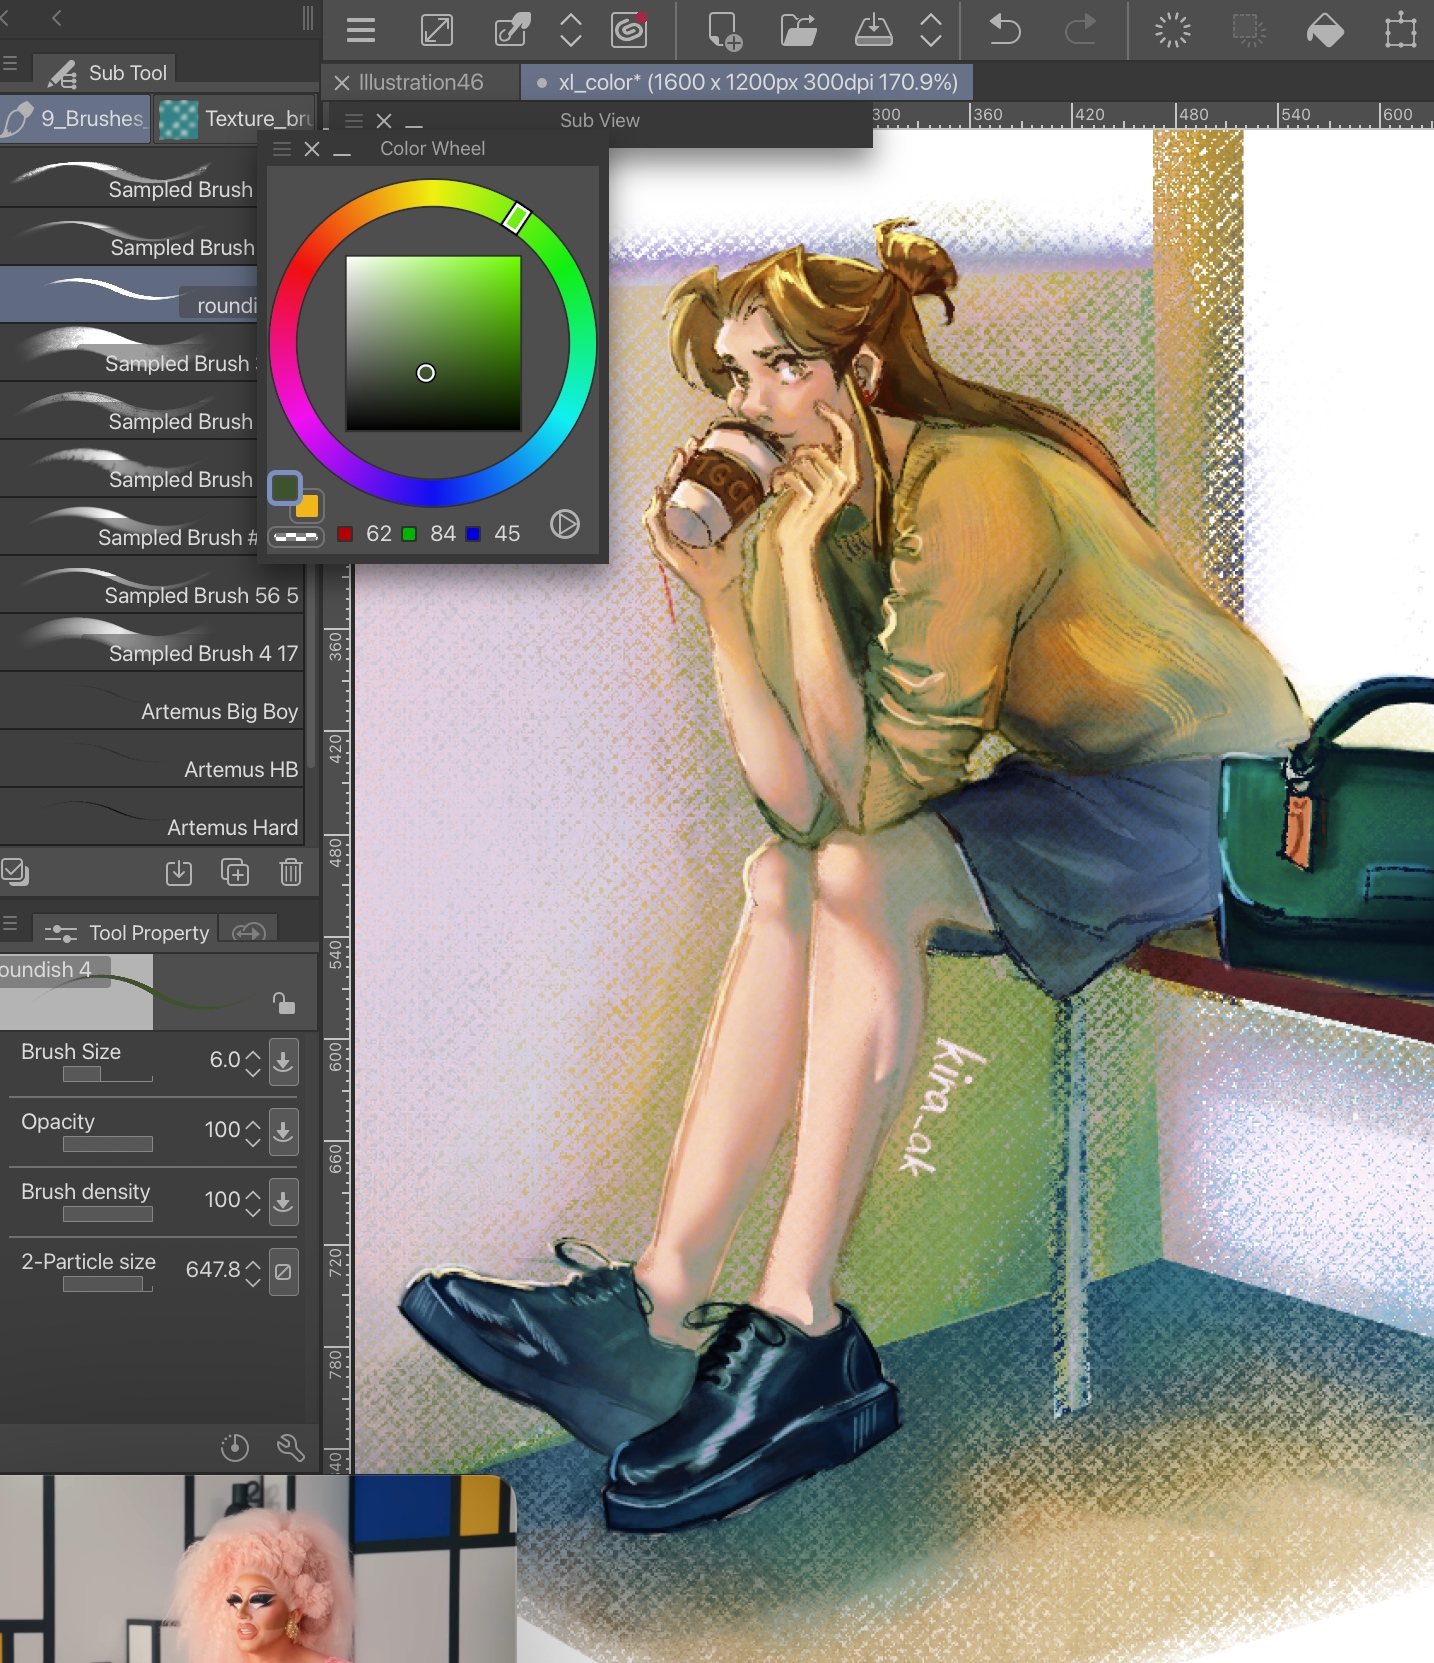Select the yellow sub color swatch

point(309,507)
